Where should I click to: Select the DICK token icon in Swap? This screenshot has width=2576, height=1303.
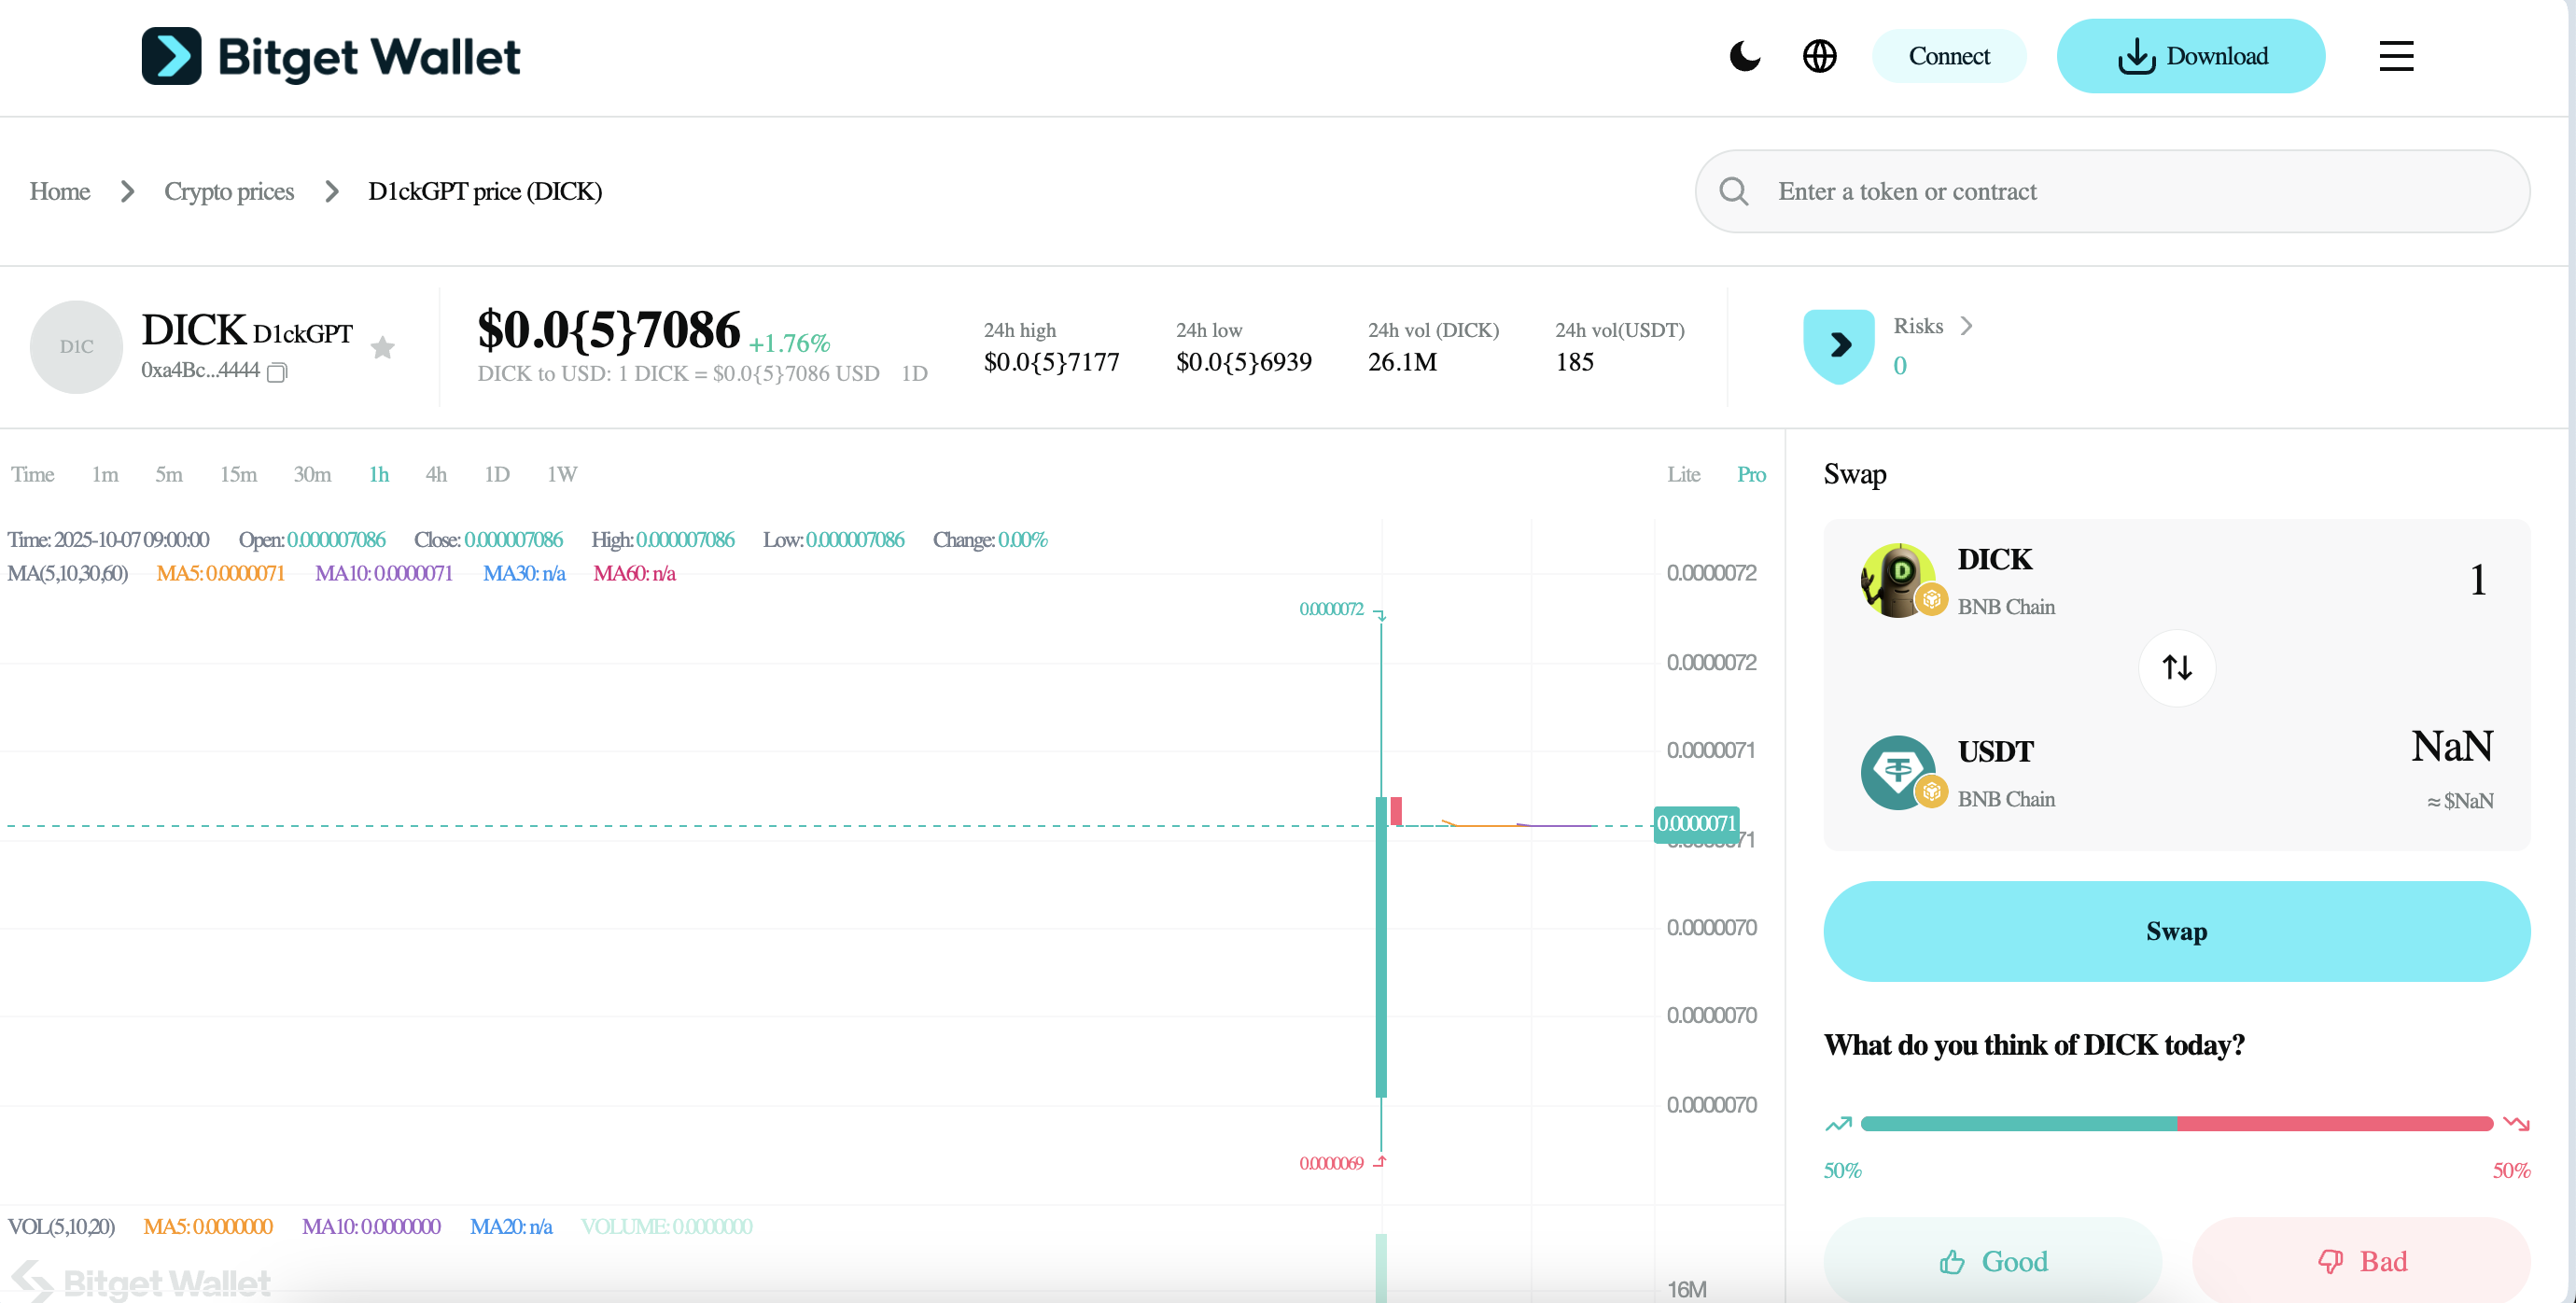click(x=1897, y=580)
